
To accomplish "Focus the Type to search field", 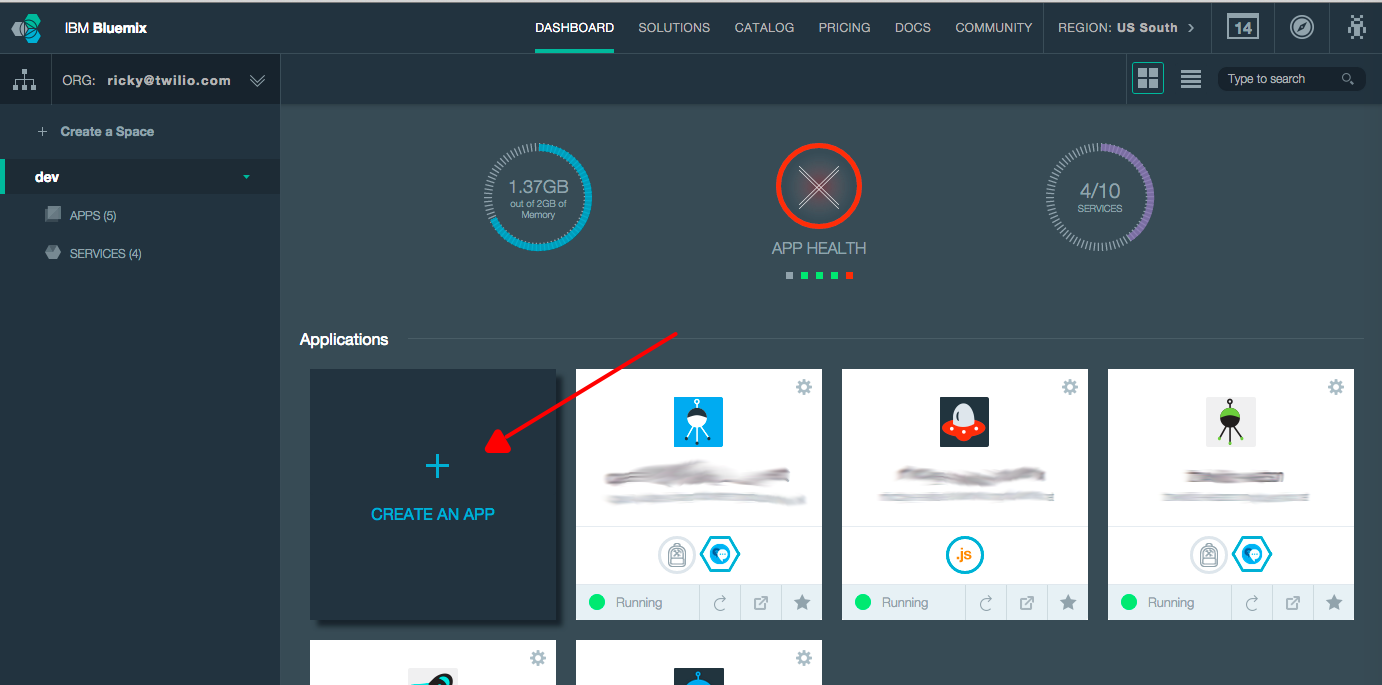I will click(x=1291, y=79).
